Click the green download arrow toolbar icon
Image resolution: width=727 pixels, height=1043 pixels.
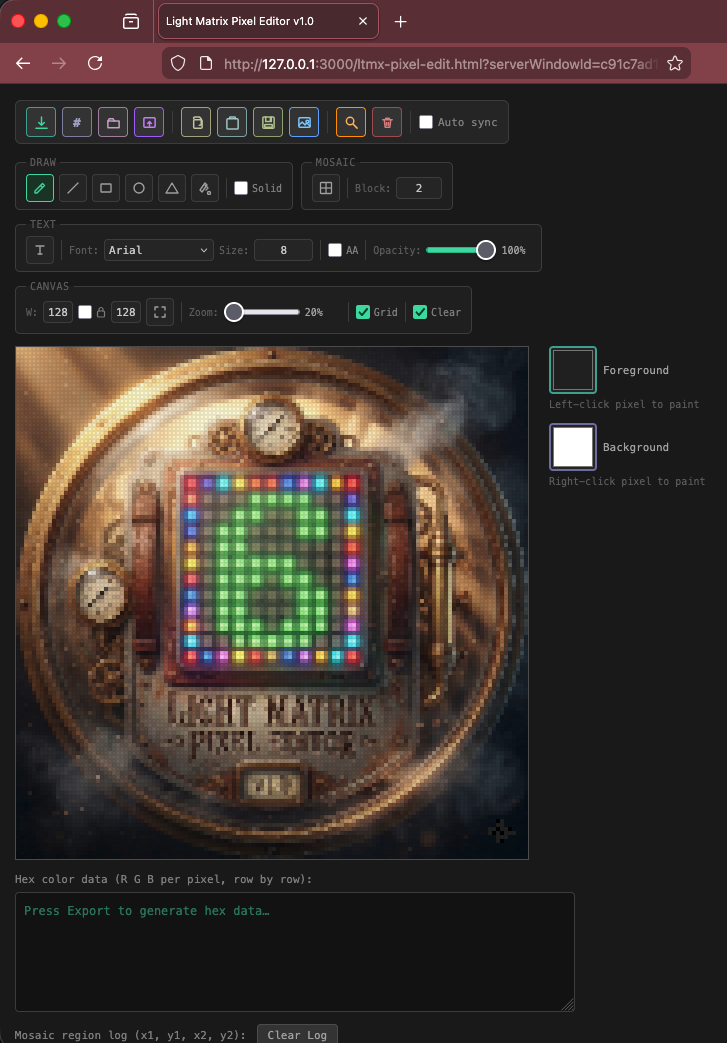[x=41, y=122]
